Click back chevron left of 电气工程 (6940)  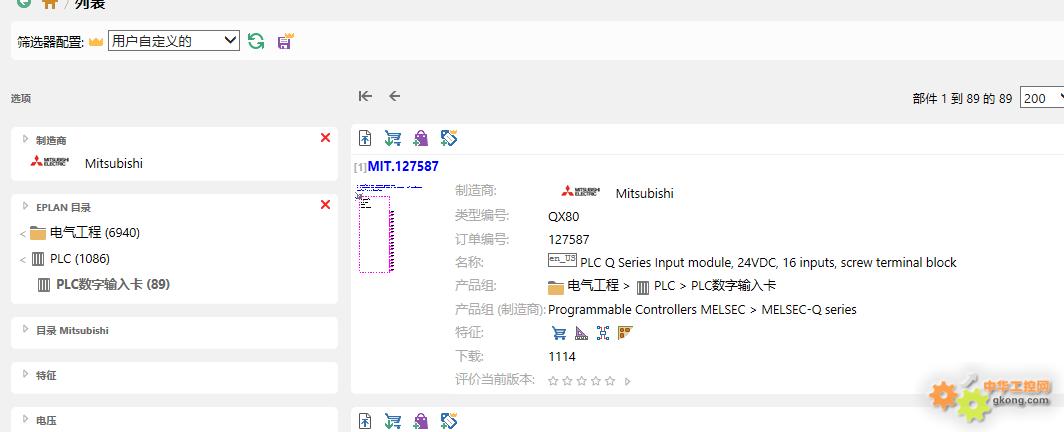click(x=22, y=234)
